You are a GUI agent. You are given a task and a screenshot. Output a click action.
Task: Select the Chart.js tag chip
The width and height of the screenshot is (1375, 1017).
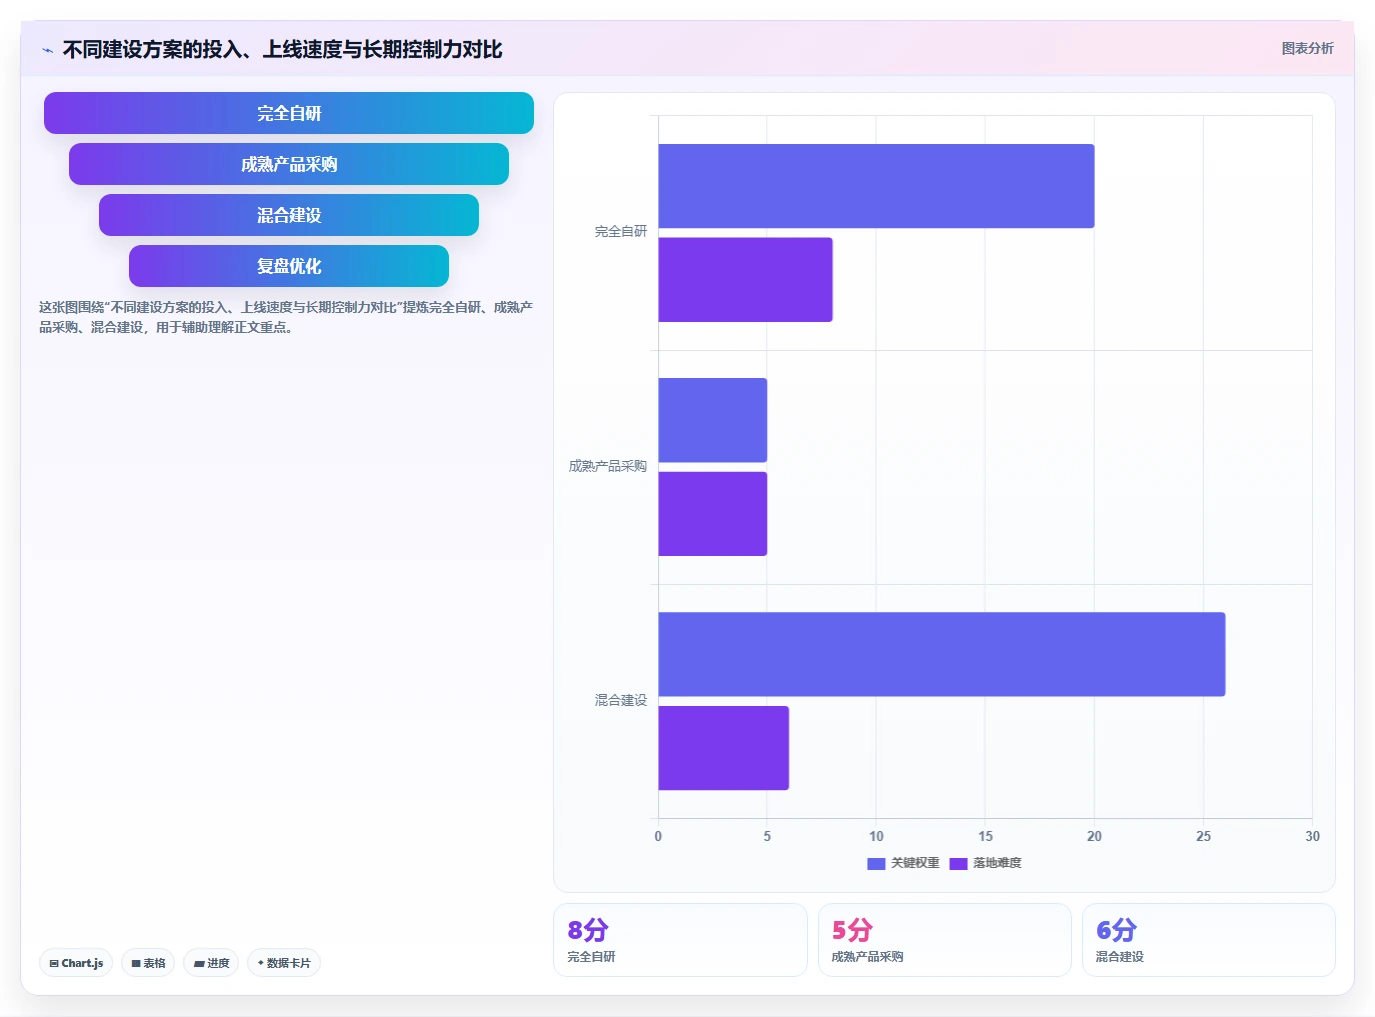pyautogui.click(x=76, y=963)
